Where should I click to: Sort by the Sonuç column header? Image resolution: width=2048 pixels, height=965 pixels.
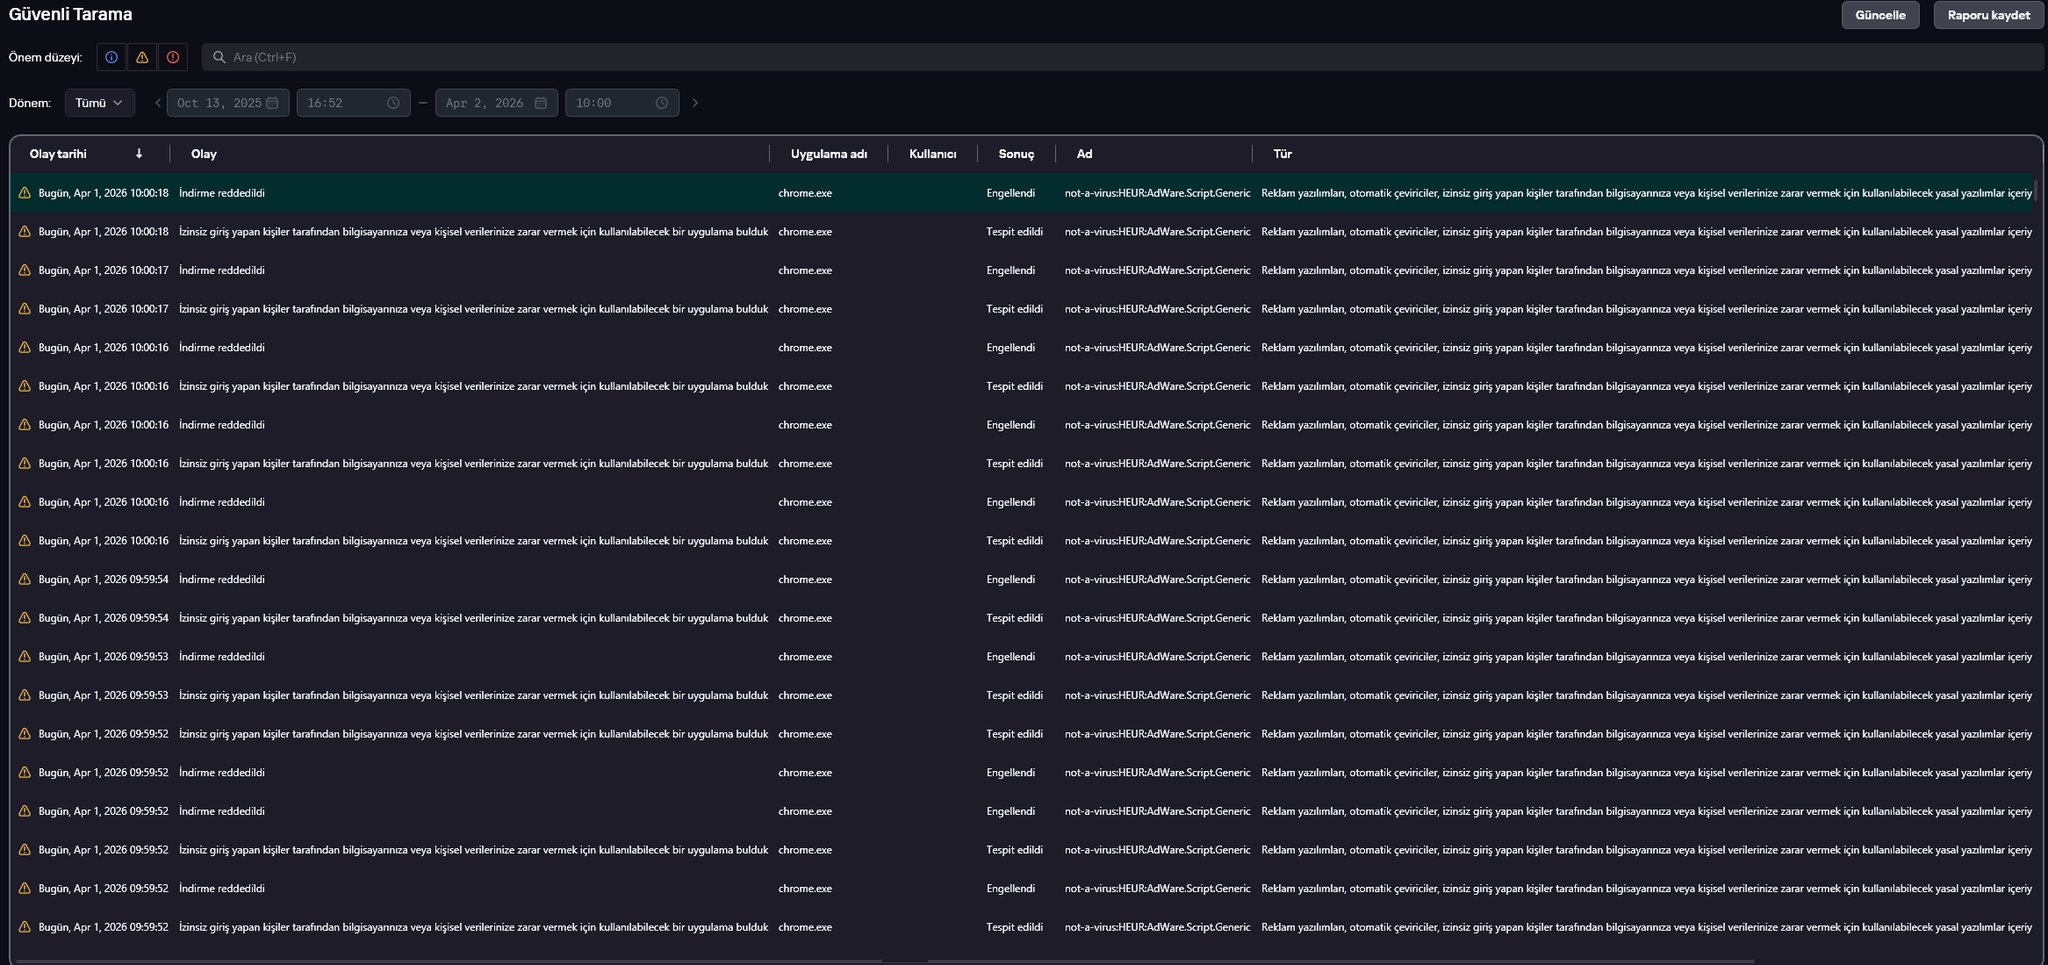(x=1015, y=154)
